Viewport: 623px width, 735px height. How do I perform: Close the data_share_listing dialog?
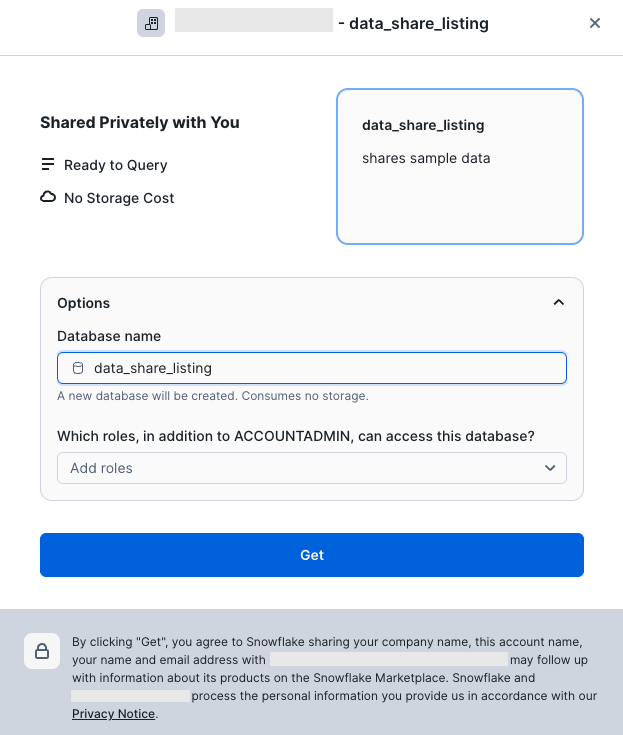coord(595,23)
